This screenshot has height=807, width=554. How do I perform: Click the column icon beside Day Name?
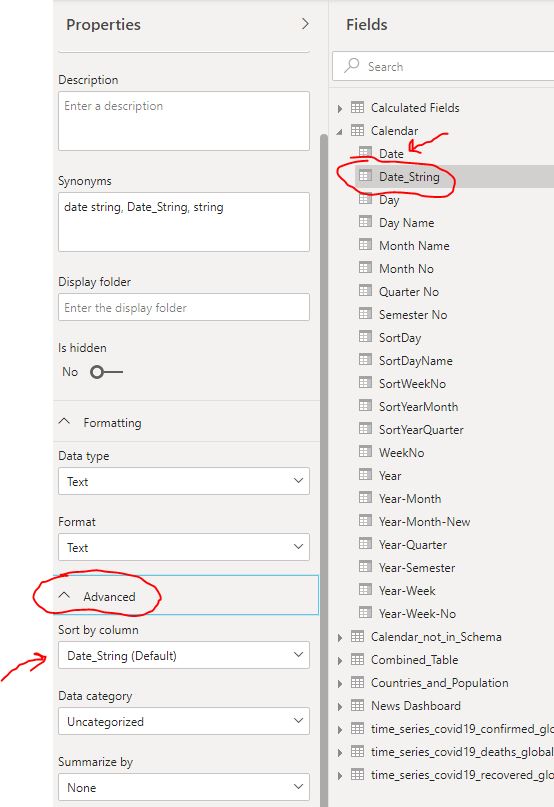point(365,222)
